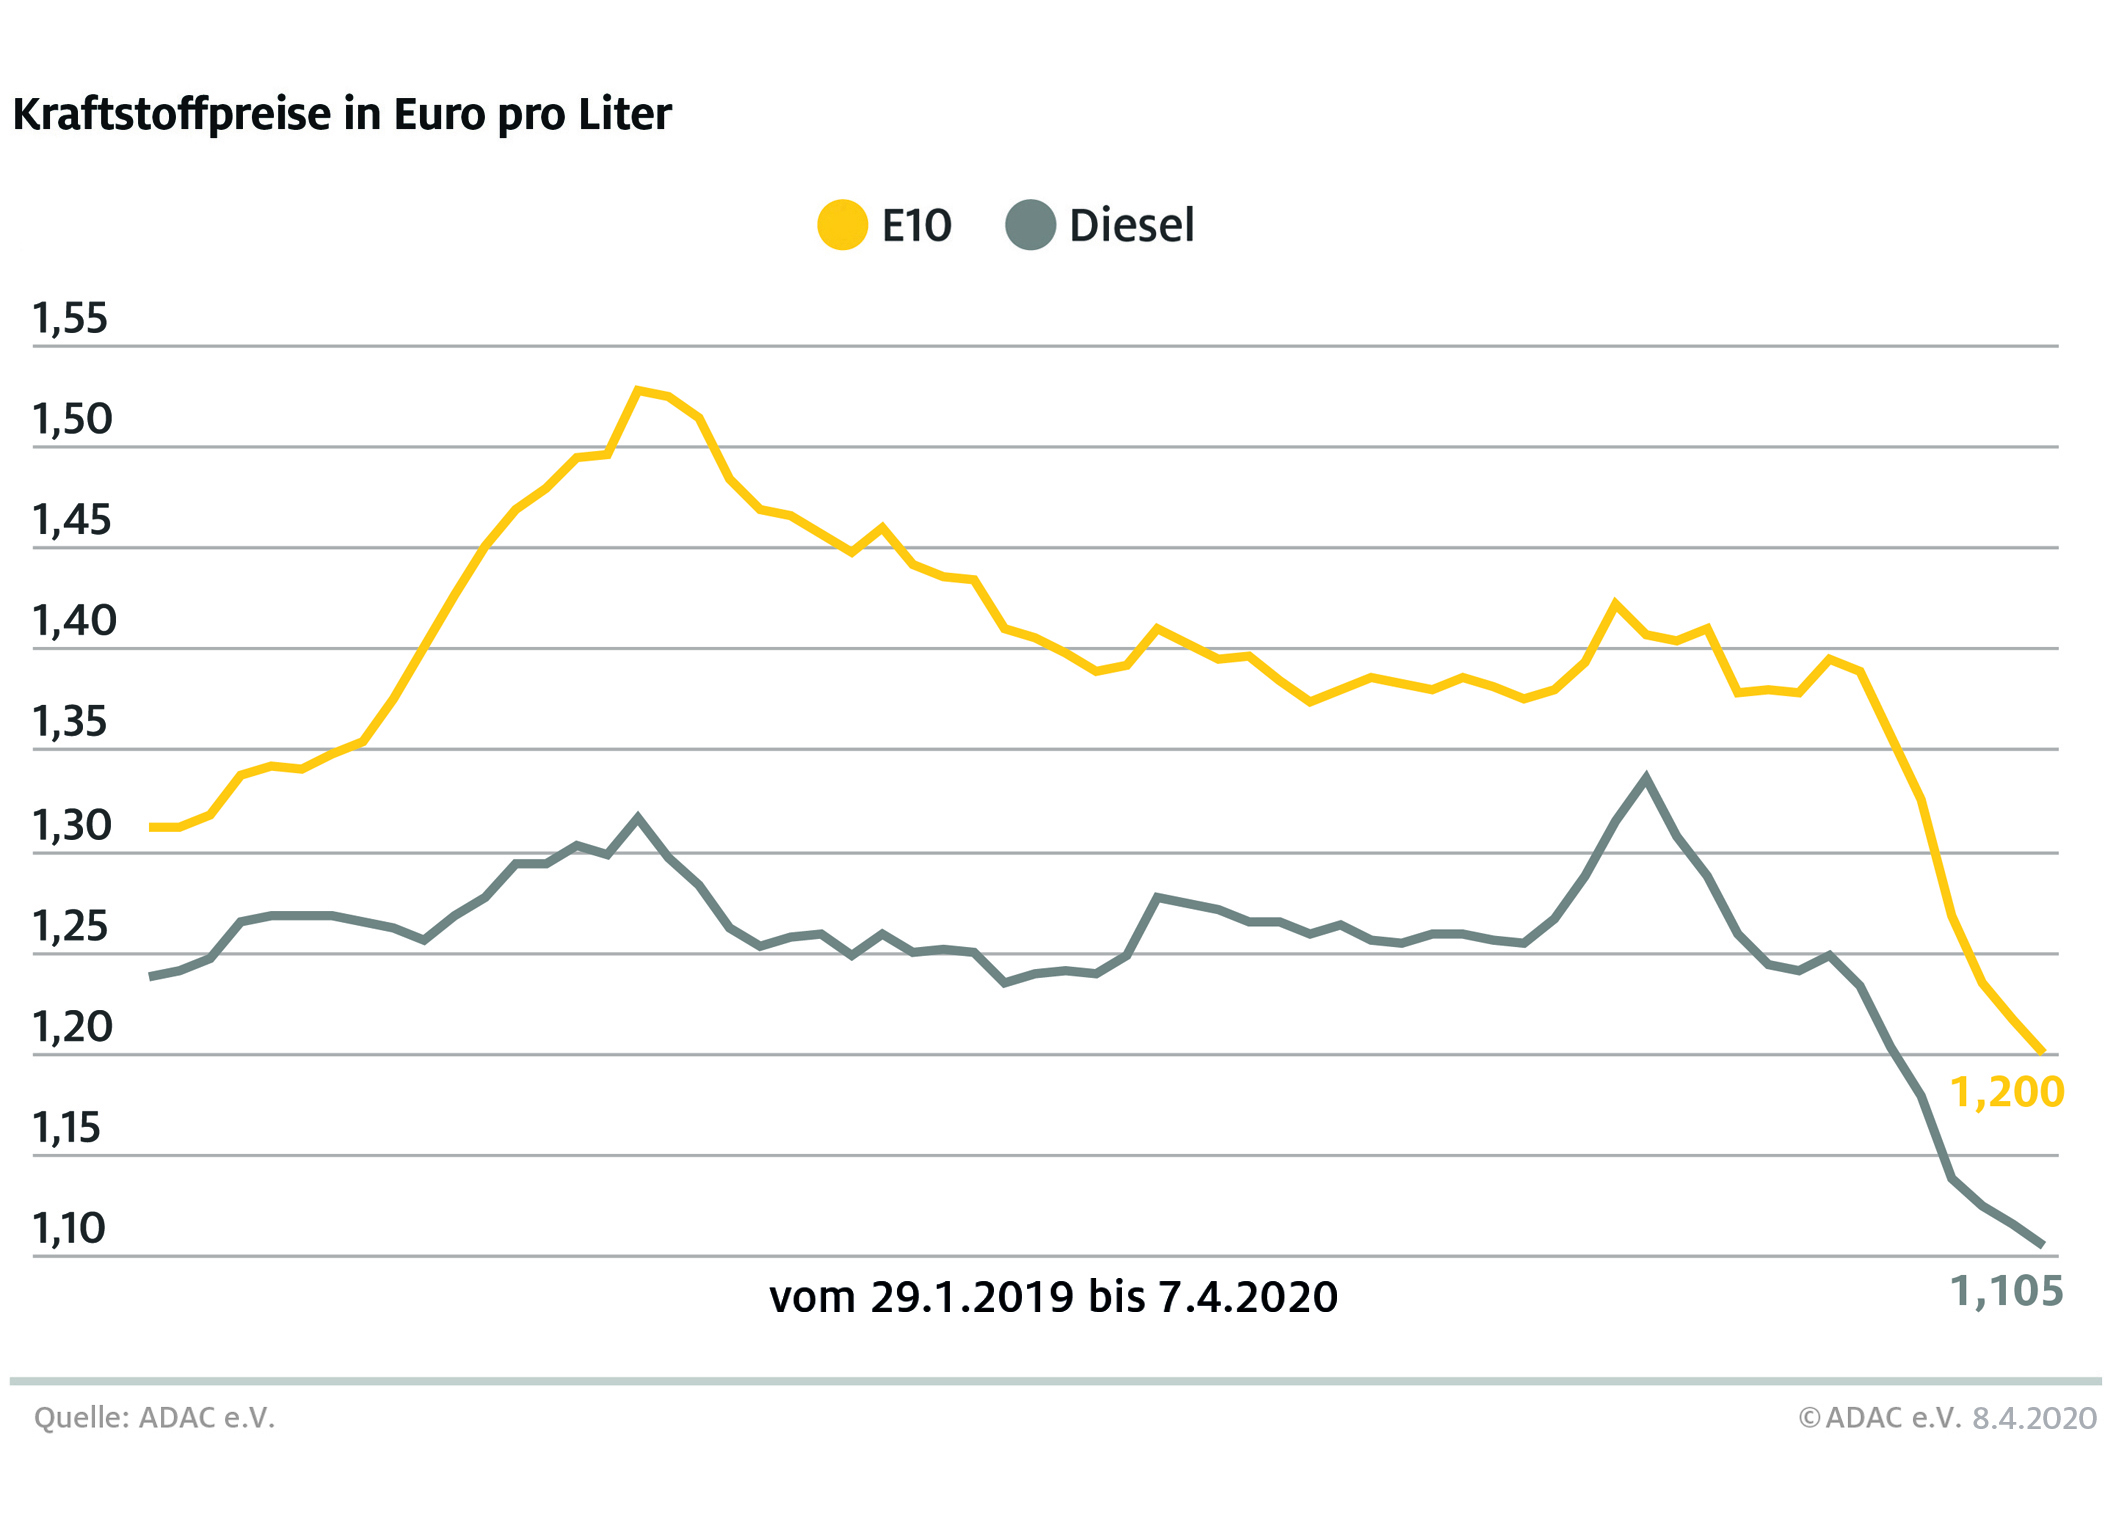Screen dimensions: 2126x1535
Task: Select the E10 legend label text
Action: point(916,226)
